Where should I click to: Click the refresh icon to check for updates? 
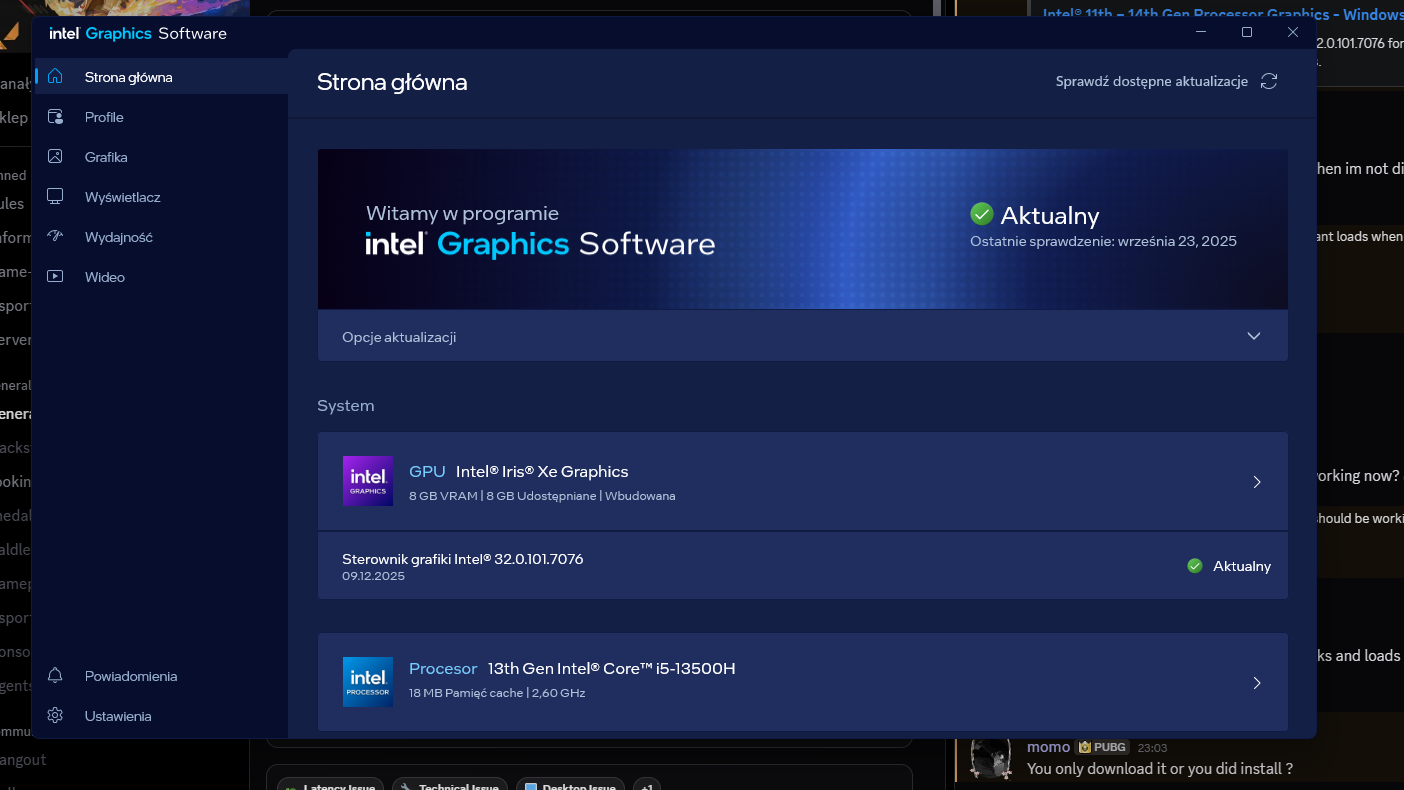point(1269,81)
